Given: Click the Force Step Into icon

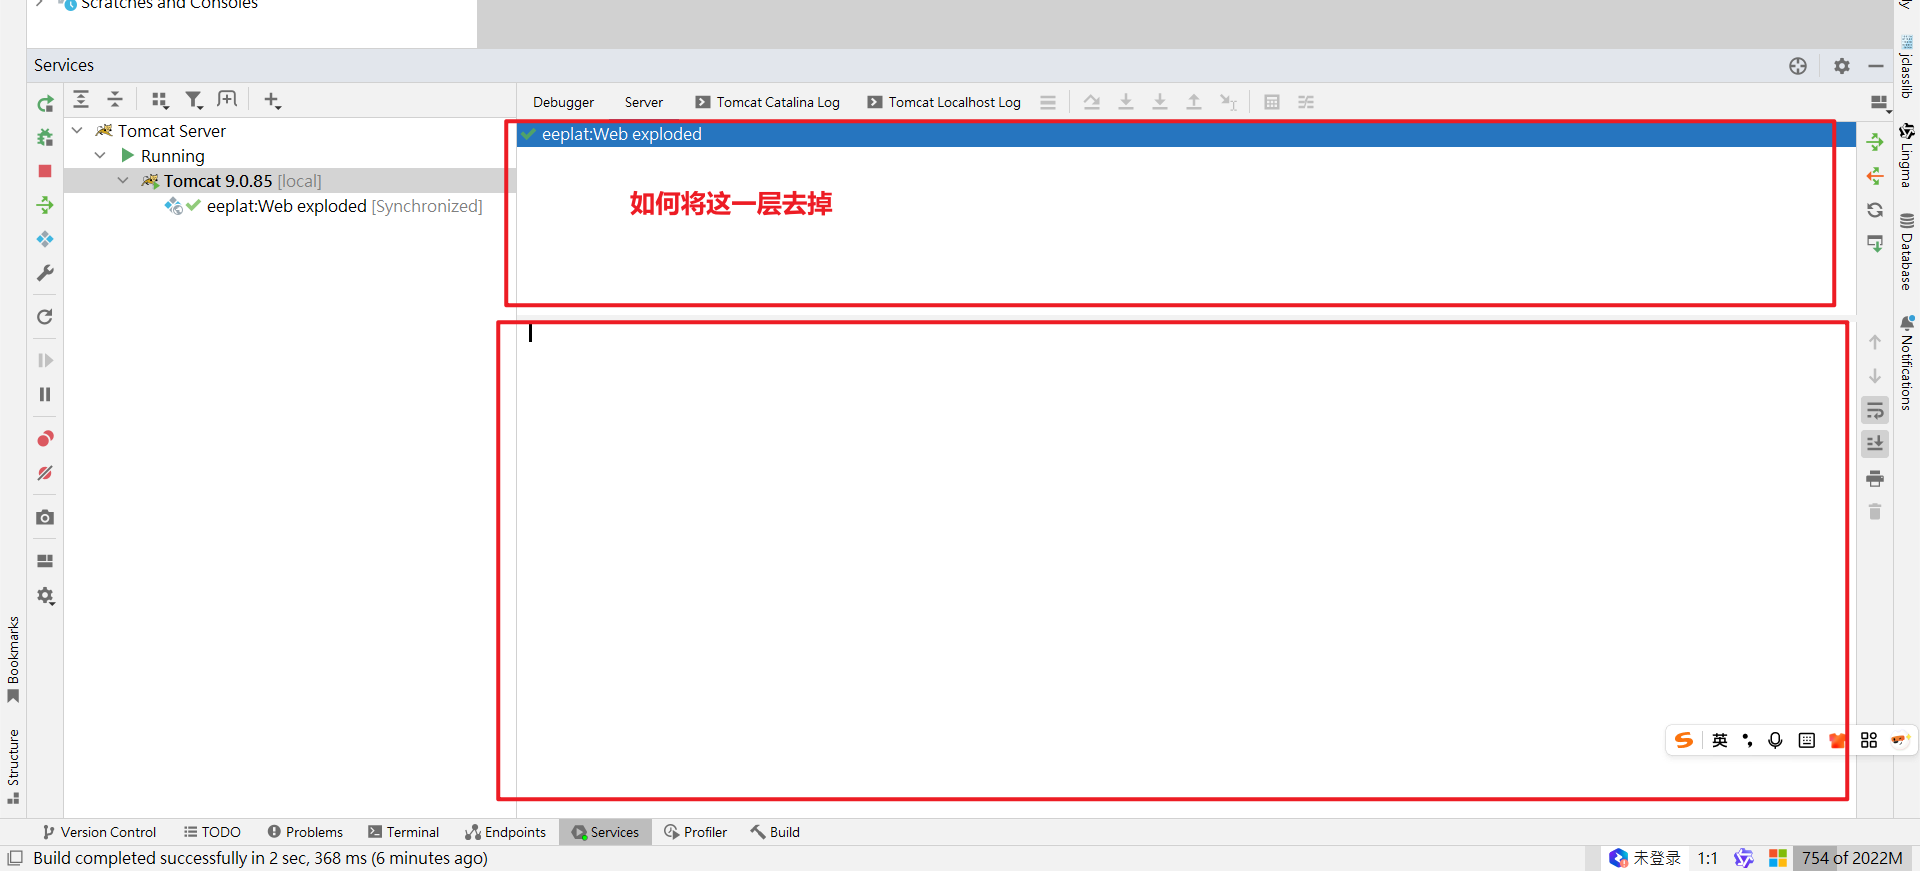Looking at the screenshot, I should click(x=1160, y=102).
